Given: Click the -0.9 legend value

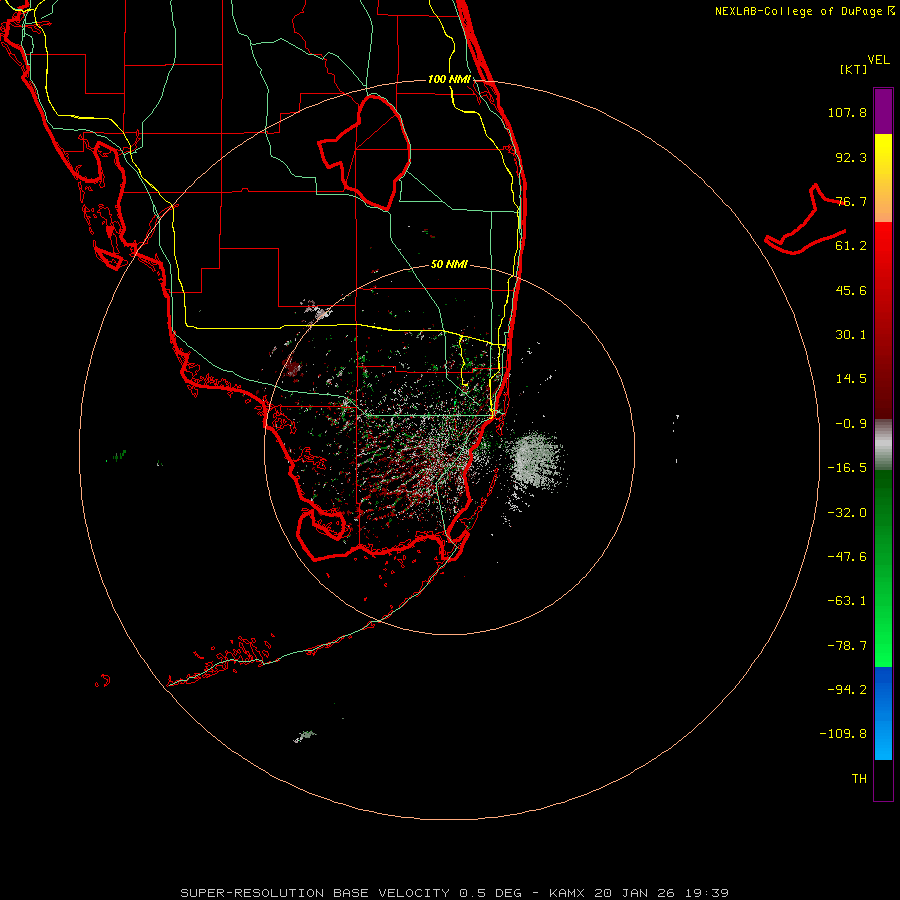Looking at the screenshot, I should click(x=851, y=424).
